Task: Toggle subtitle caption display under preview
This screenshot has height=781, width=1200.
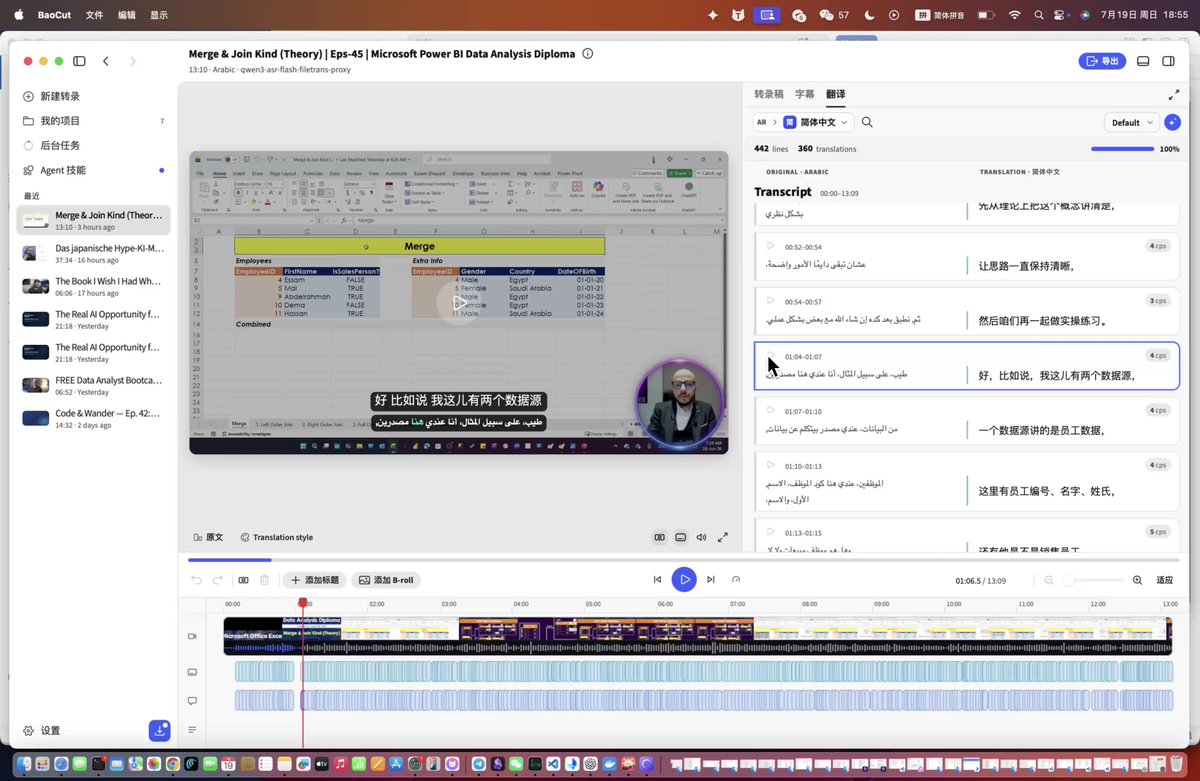Action: pyautogui.click(x=681, y=537)
